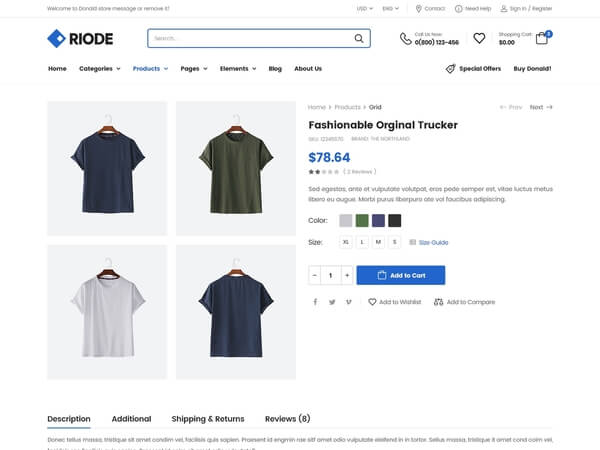Expand the Categories menu dropdown
600x450 pixels.
99,68
